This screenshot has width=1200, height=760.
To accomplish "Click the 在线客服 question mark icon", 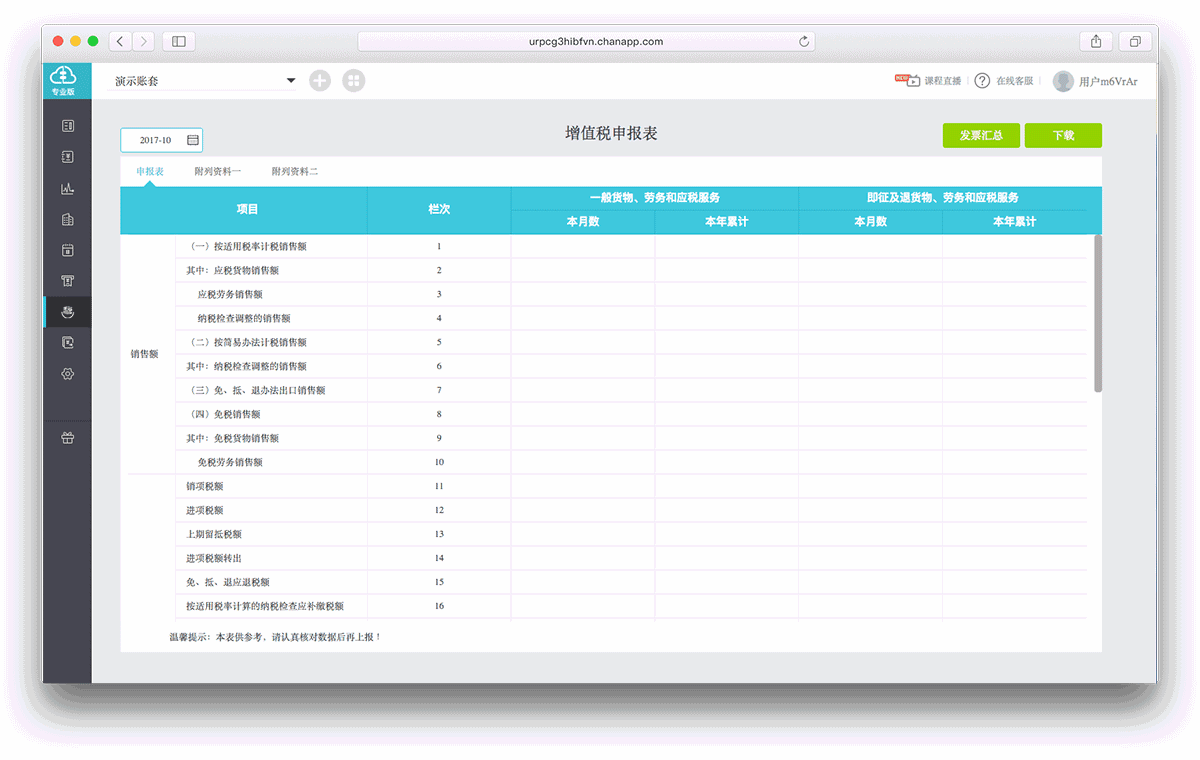I will [982, 81].
